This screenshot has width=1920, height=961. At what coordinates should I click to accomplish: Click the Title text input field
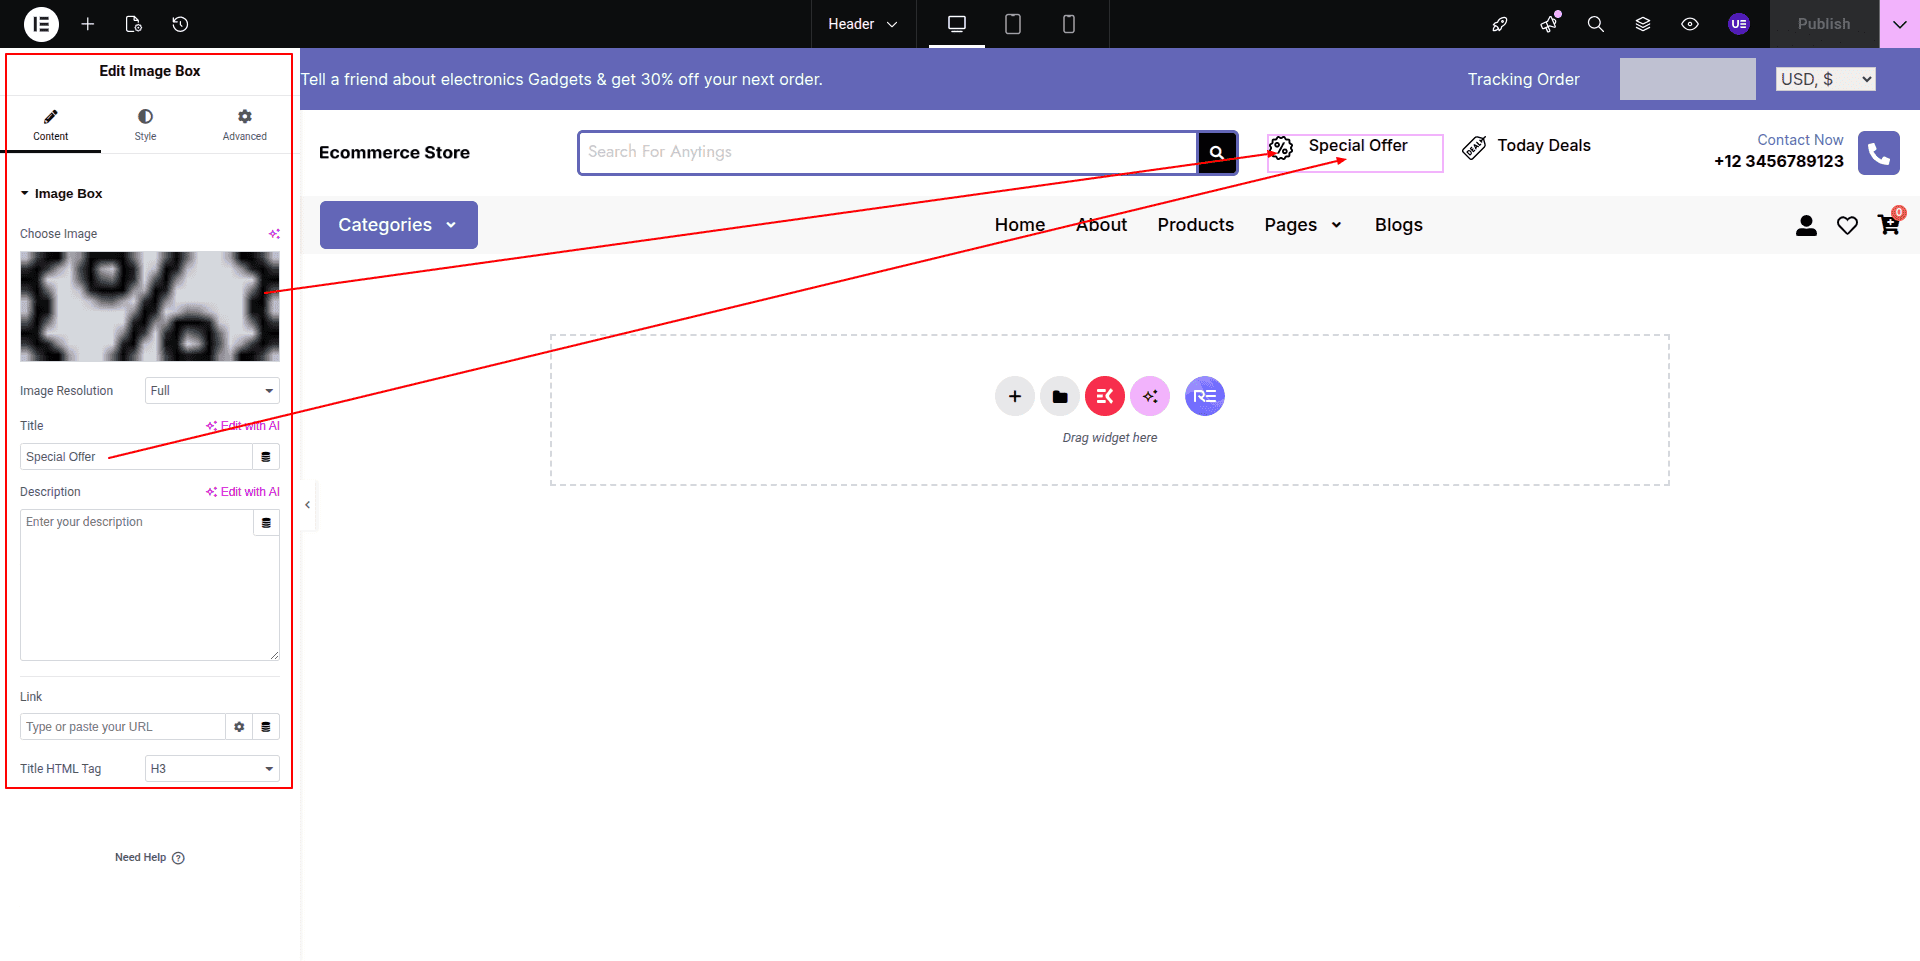point(136,457)
